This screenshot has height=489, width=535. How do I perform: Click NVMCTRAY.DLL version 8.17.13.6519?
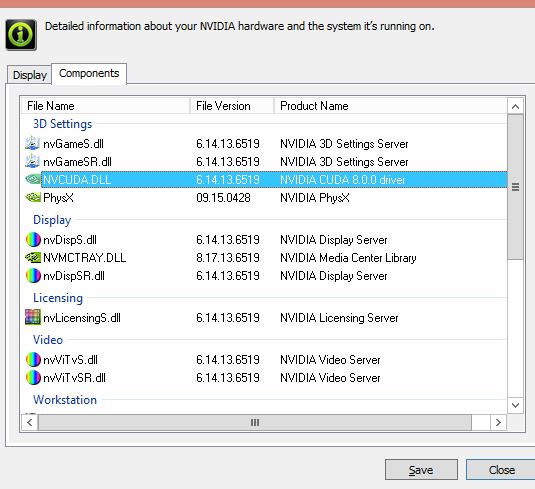point(228,258)
